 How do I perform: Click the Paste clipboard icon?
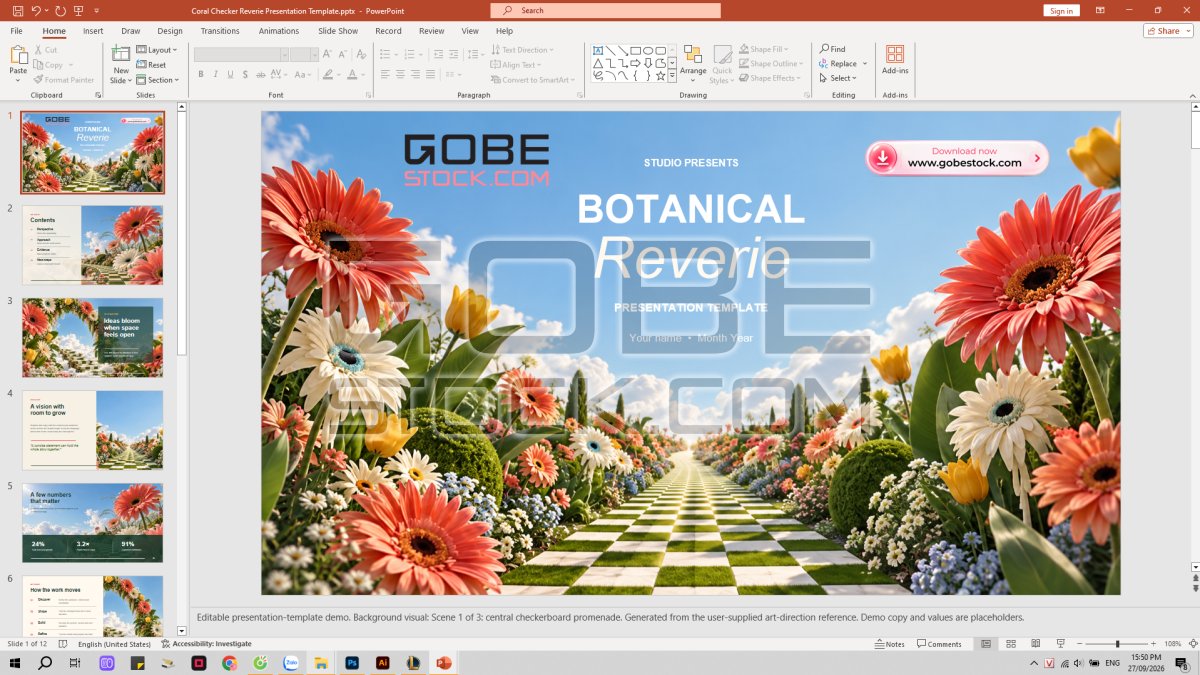tap(18, 55)
